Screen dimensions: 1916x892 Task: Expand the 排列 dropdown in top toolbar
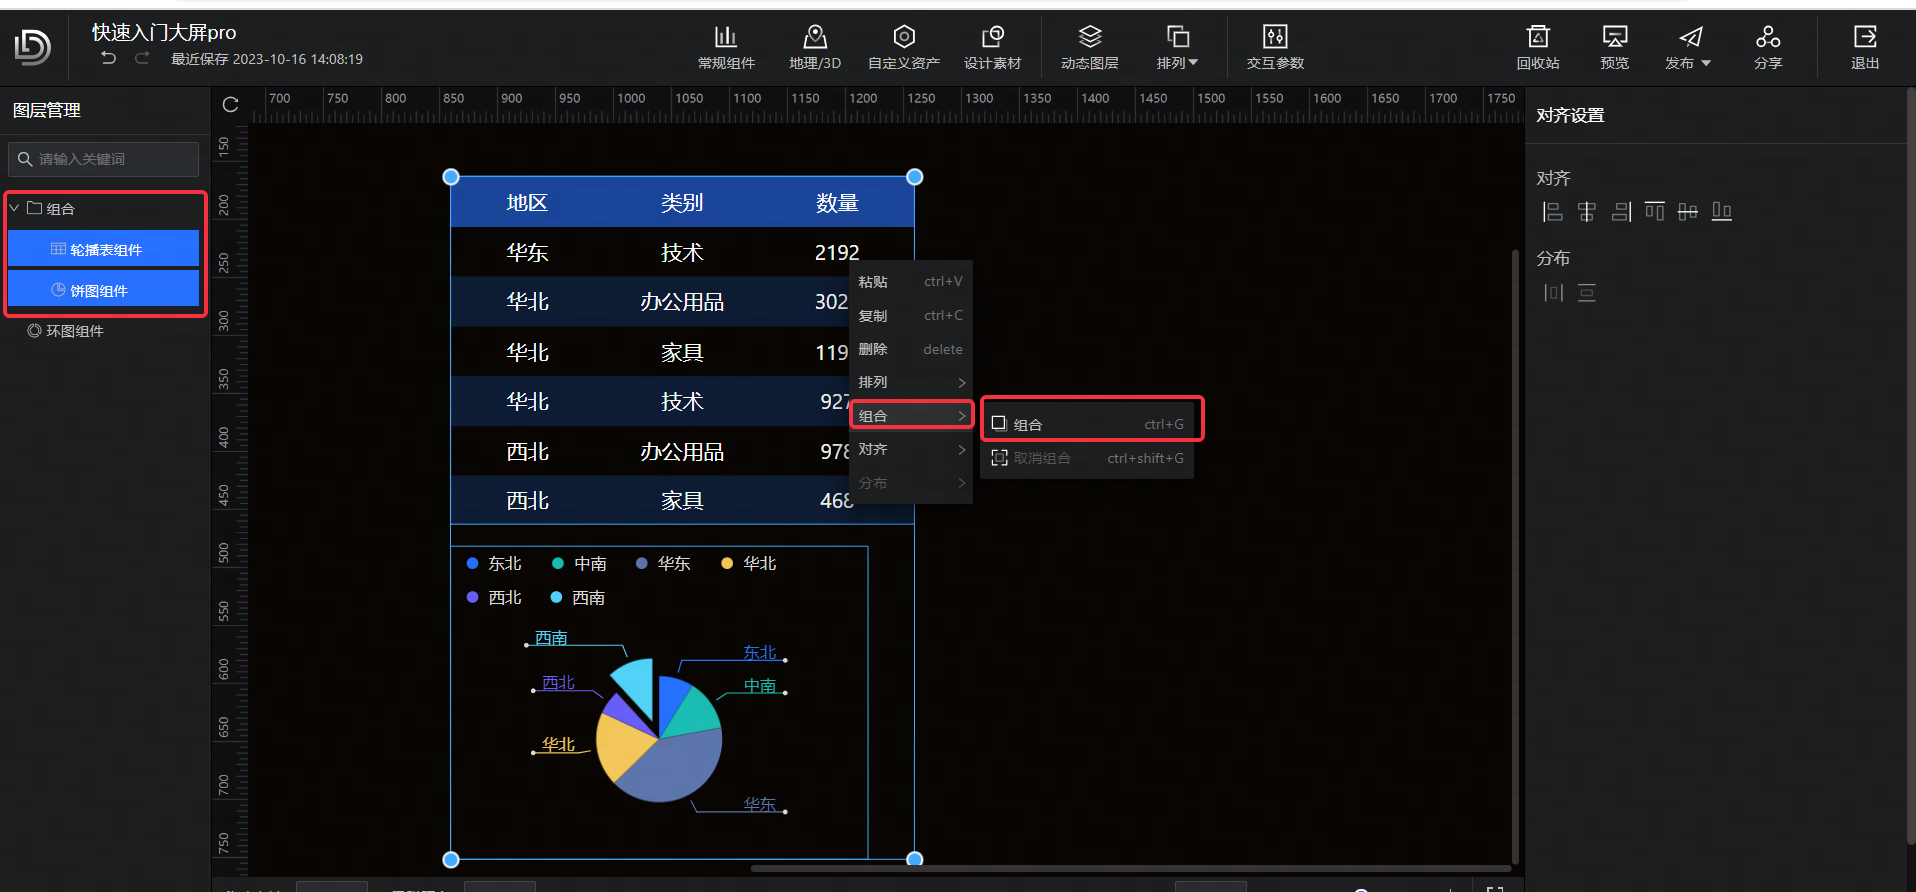pos(1177,47)
